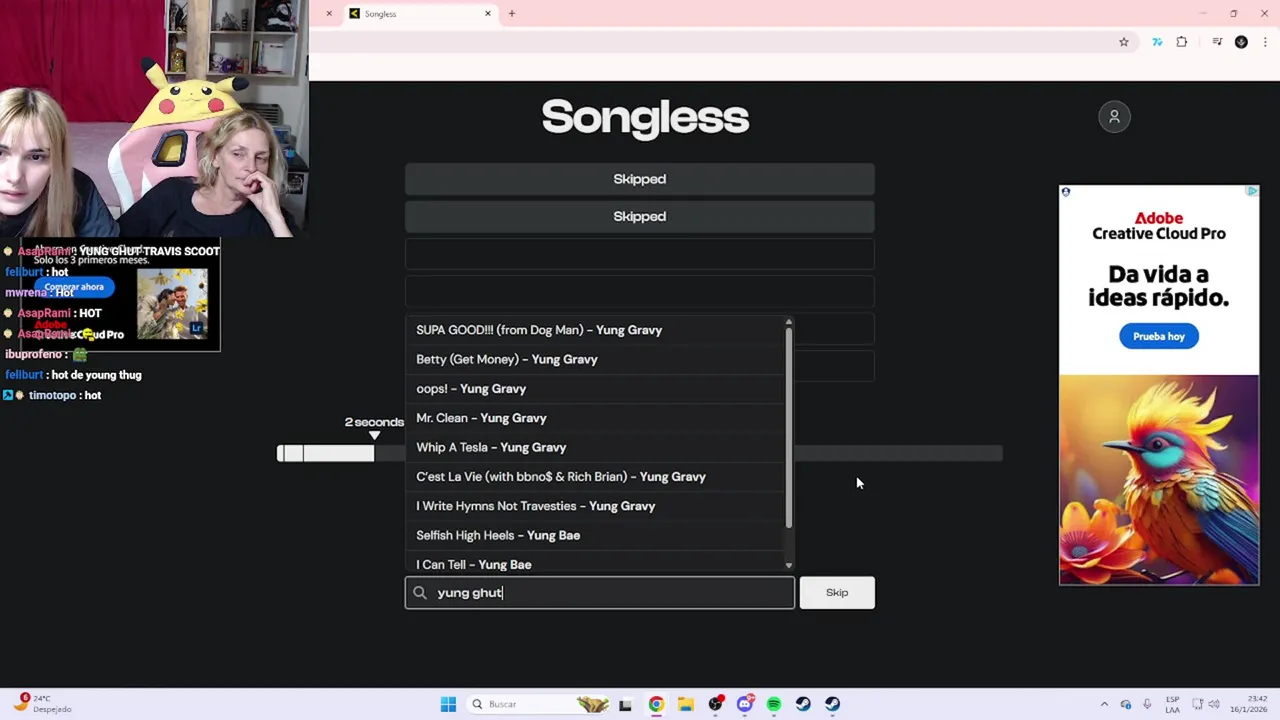Open Spotify from the taskbar
The height and width of the screenshot is (720, 1280).
coord(774,704)
